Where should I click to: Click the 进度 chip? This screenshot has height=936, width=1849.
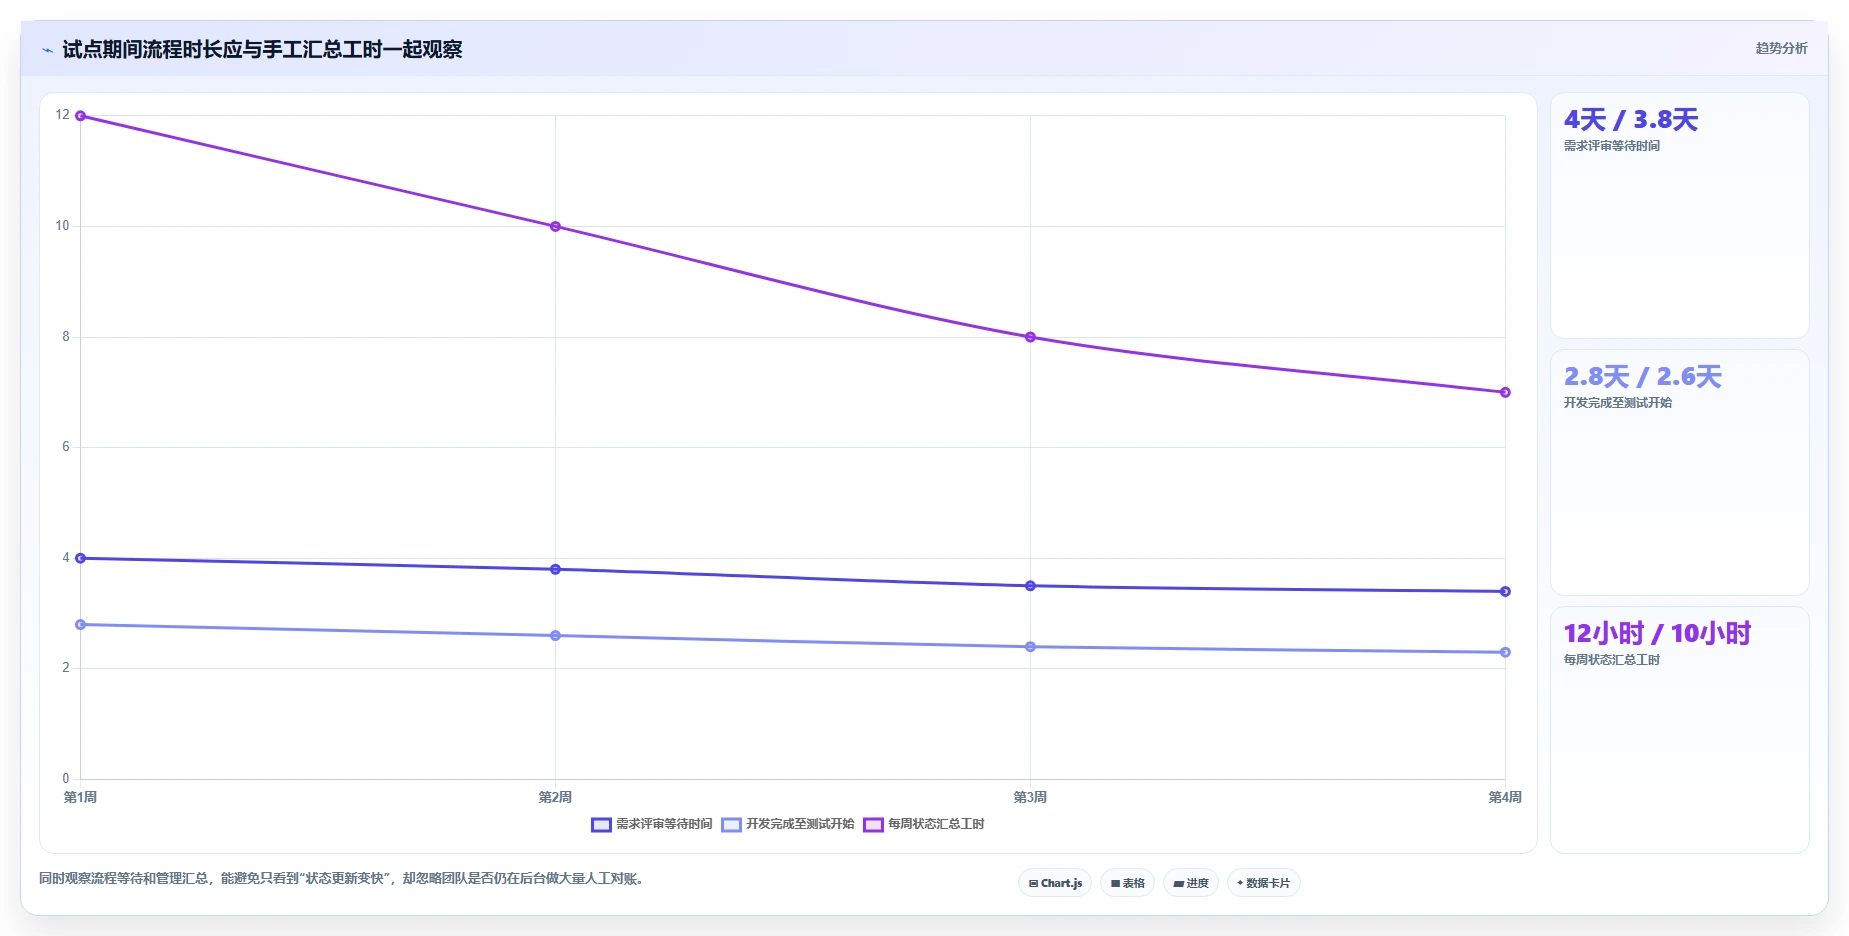tap(1191, 883)
